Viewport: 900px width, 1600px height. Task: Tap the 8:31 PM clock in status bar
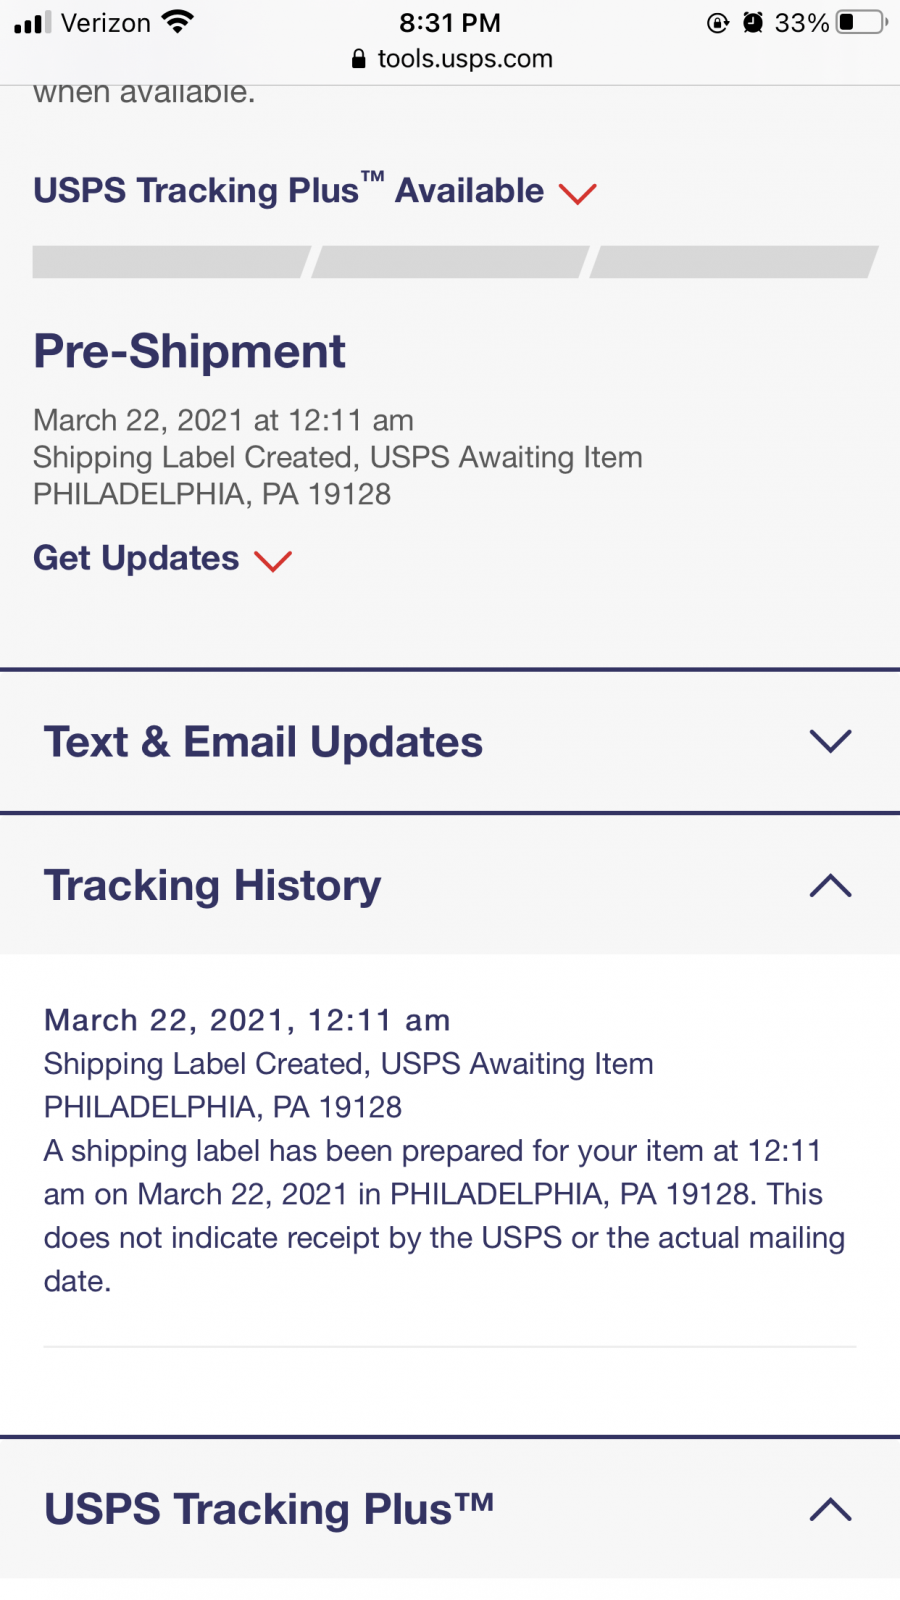click(x=450, y=22)
